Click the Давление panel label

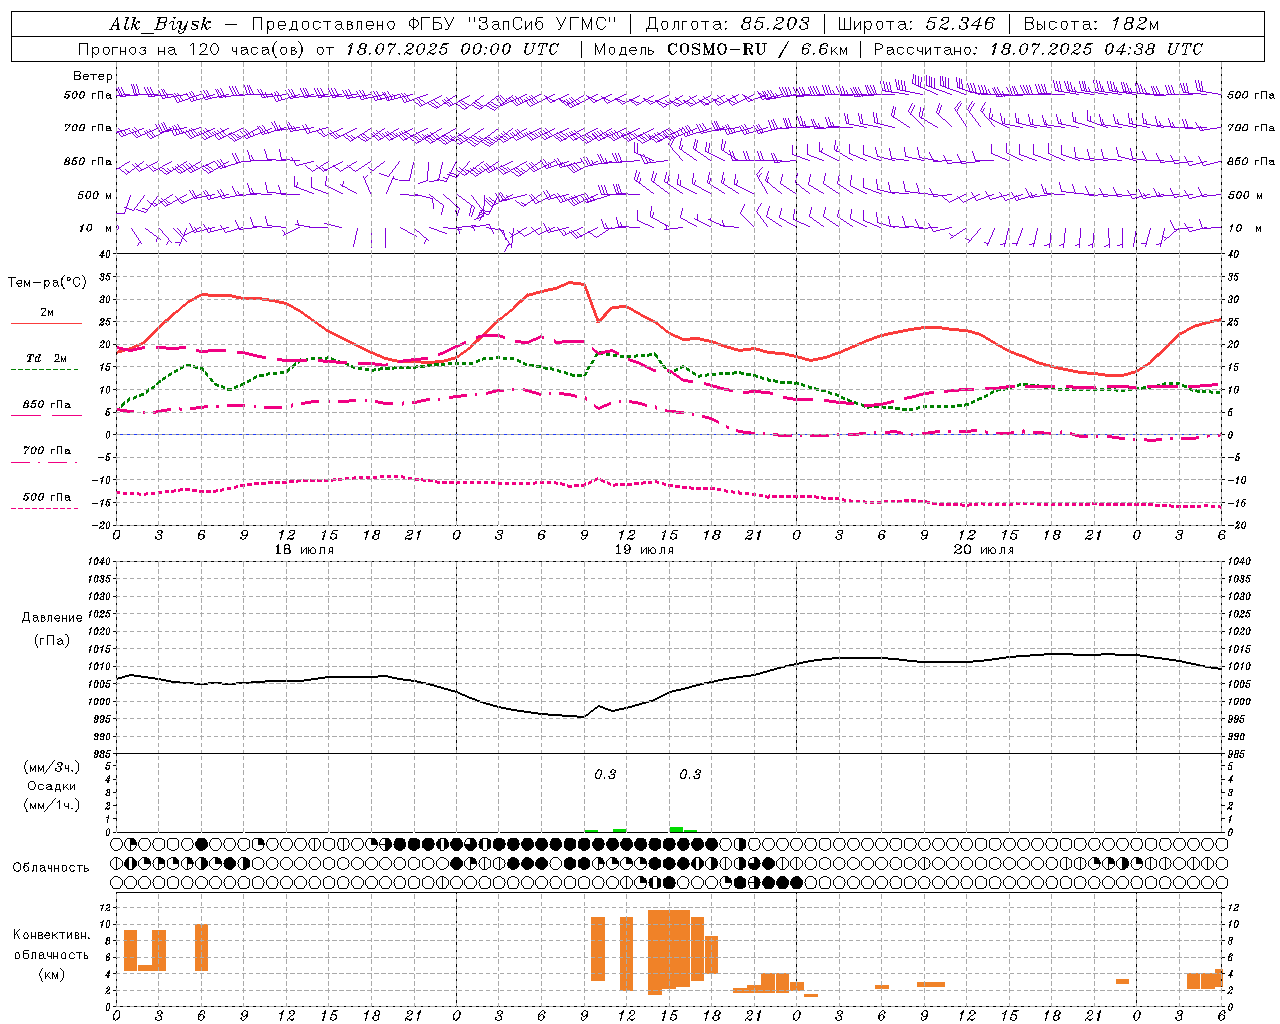click(x=52, y=618)
